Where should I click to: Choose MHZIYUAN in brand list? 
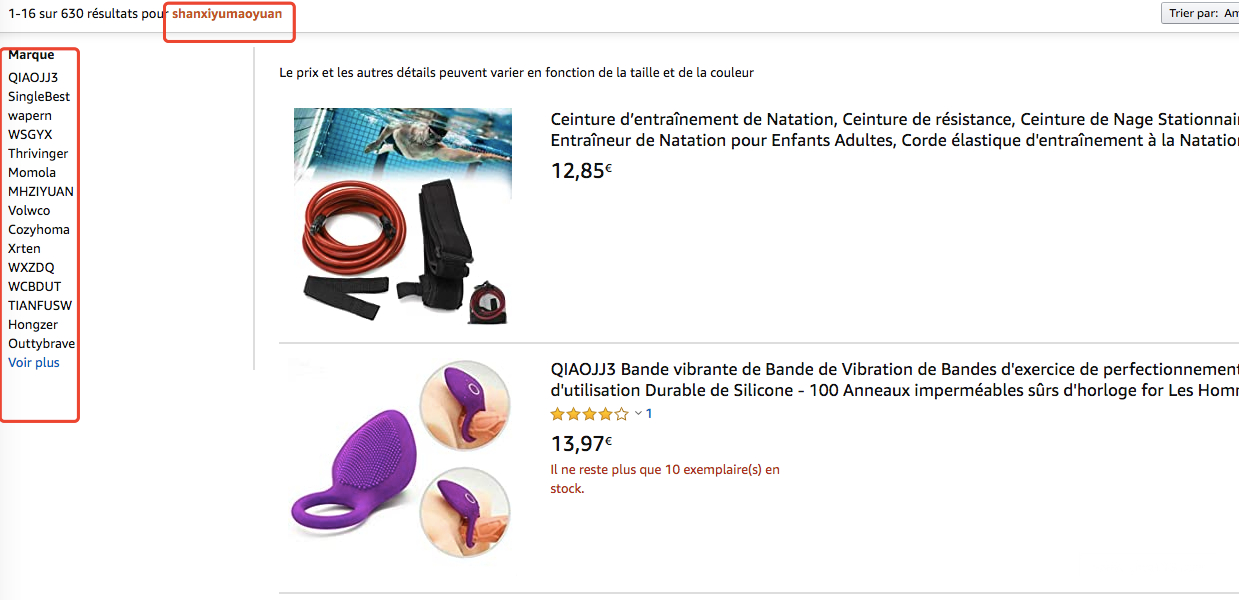tap(41, 192)
